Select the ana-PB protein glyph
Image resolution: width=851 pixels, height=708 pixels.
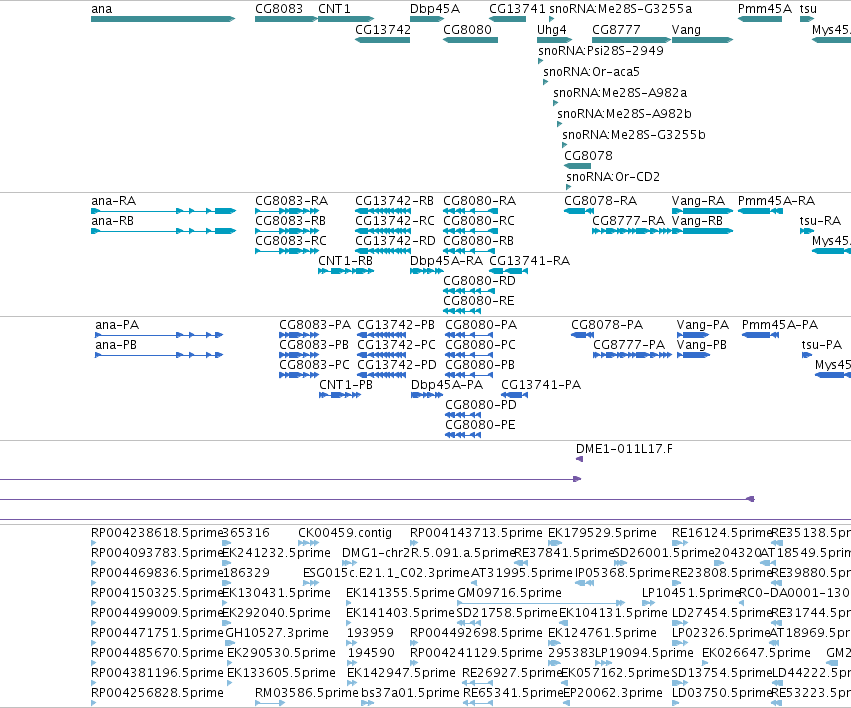click(x=159, y=355)
